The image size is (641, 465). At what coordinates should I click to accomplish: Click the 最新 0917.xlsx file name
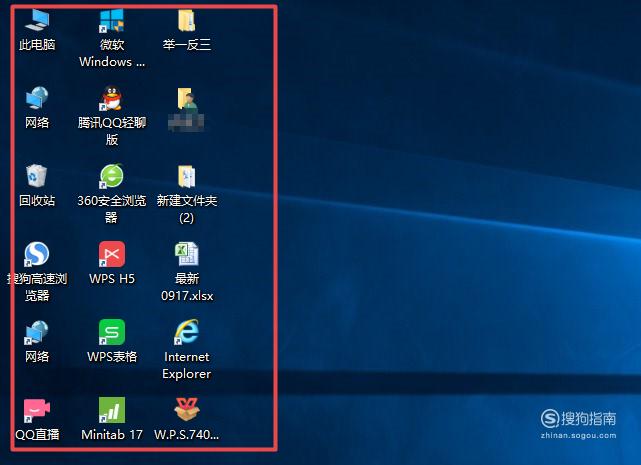click(x=187, y=287)
